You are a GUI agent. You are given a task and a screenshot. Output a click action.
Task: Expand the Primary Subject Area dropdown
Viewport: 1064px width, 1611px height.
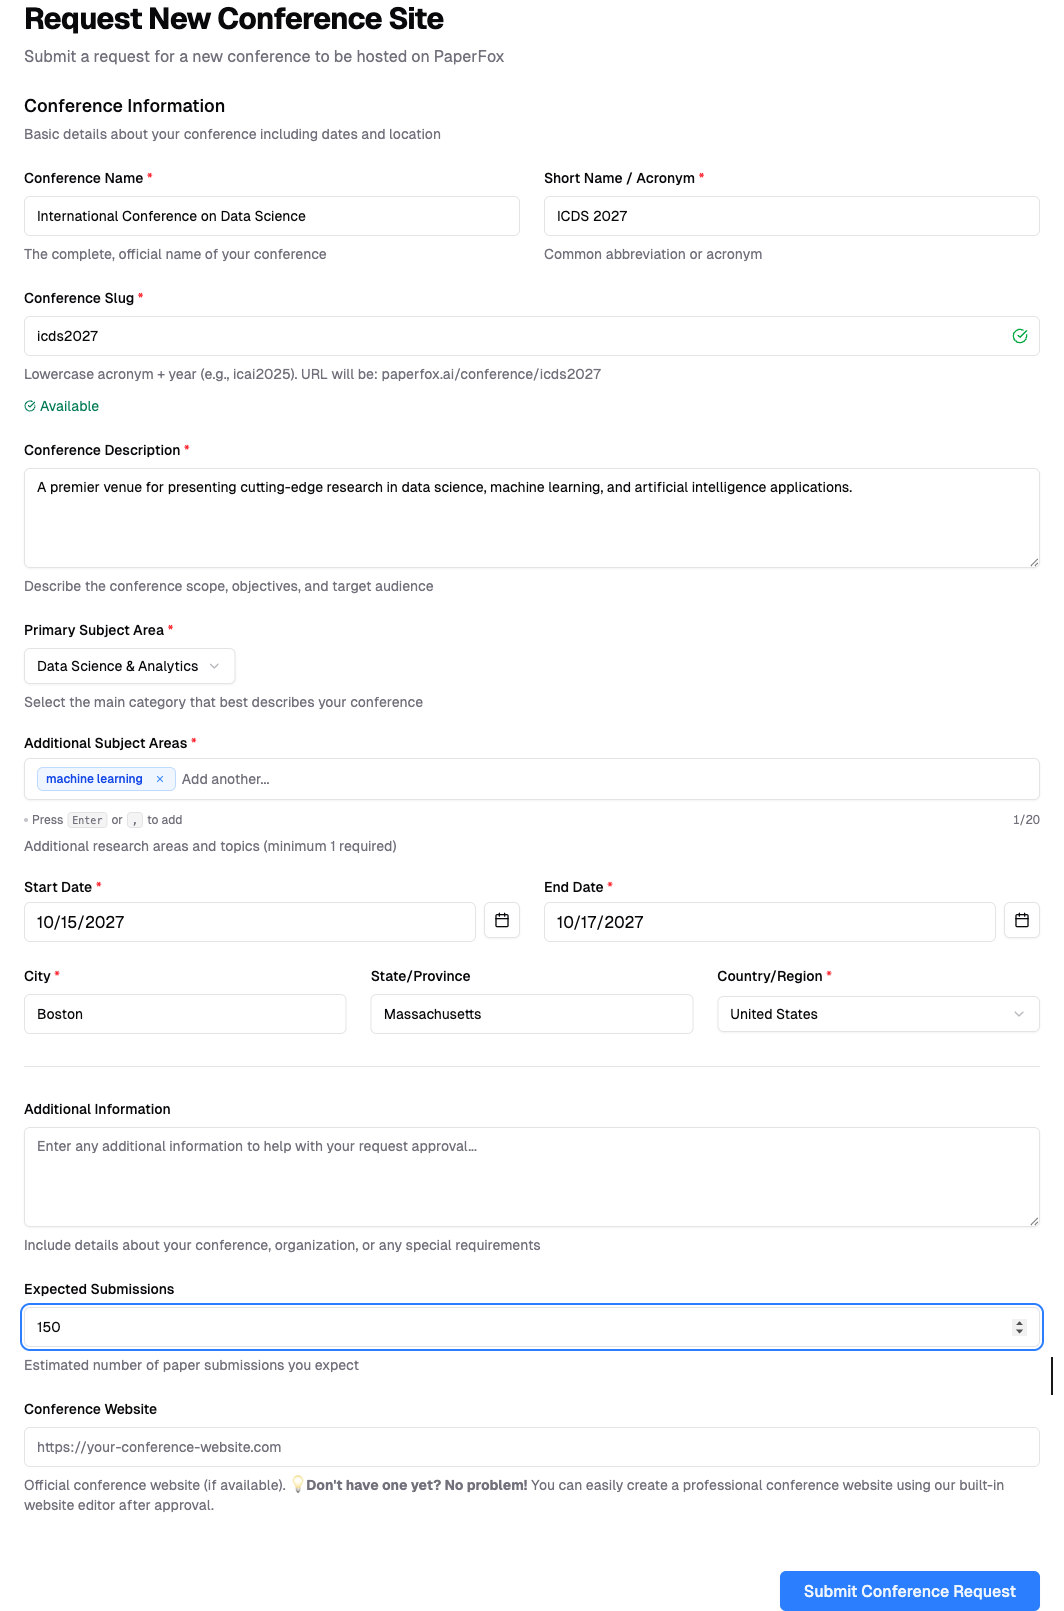[x=129, y=666]
